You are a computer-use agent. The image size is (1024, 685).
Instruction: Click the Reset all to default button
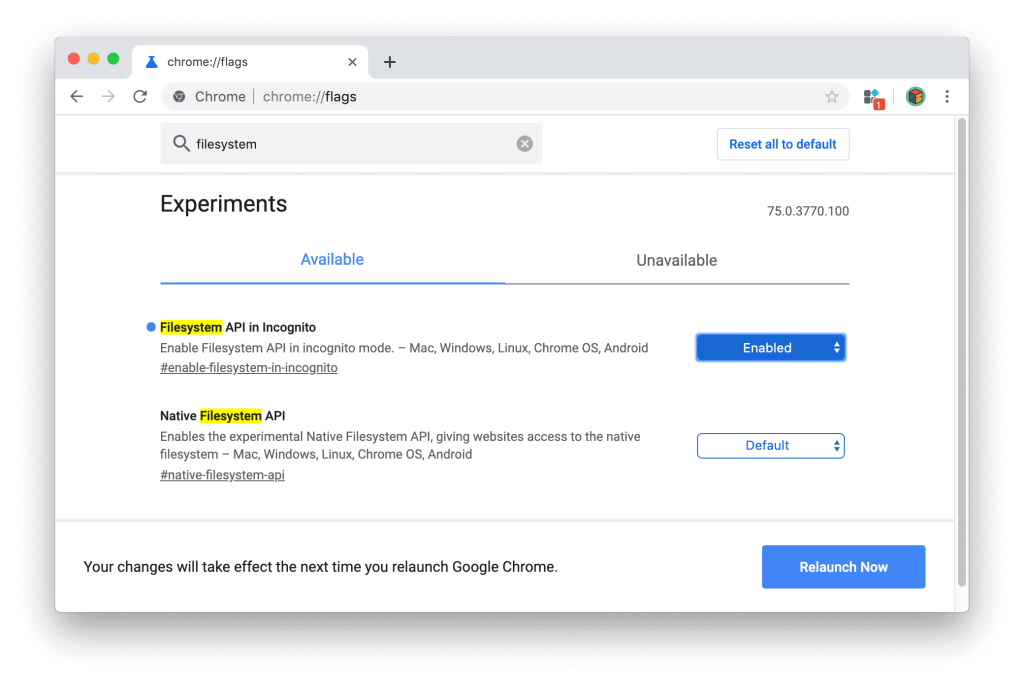pos(782,144)
